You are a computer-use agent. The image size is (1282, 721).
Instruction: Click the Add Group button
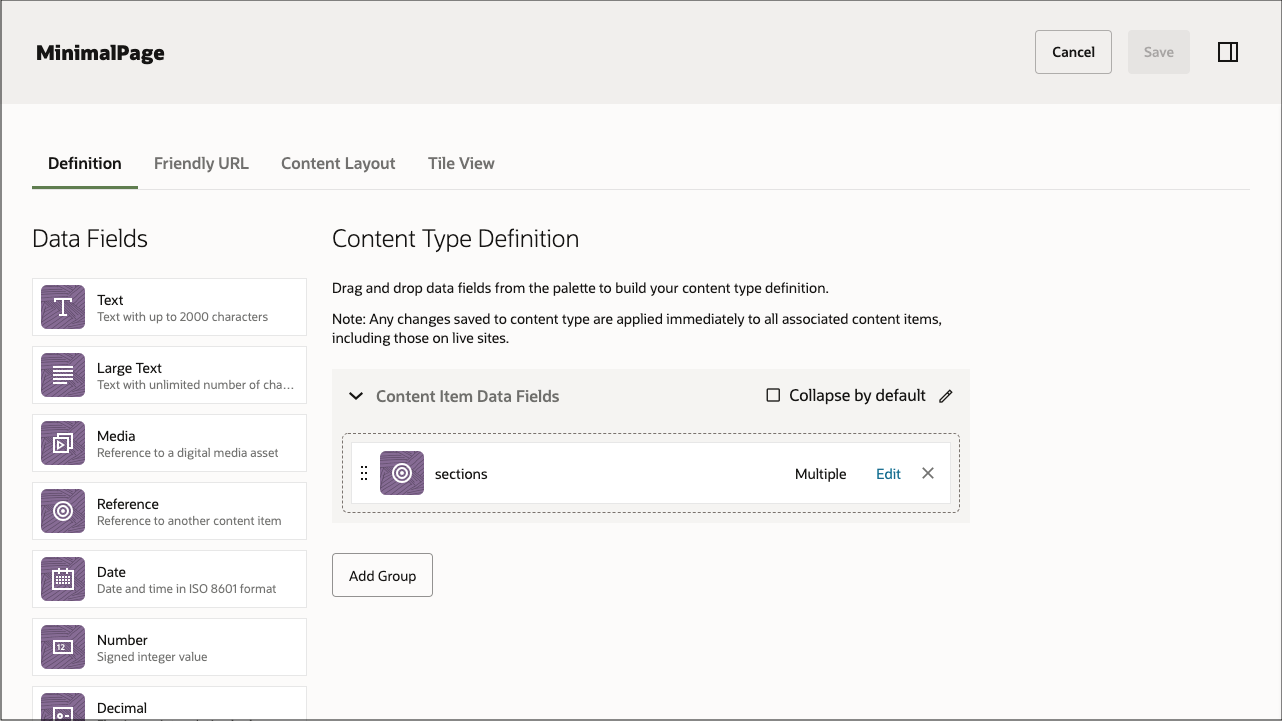(382, 575)
